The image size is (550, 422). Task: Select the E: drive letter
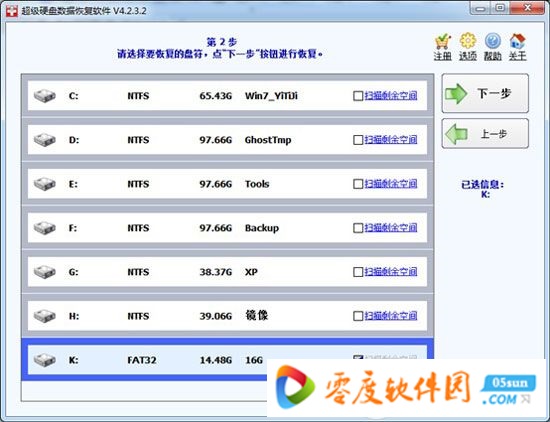pos(73,184)
